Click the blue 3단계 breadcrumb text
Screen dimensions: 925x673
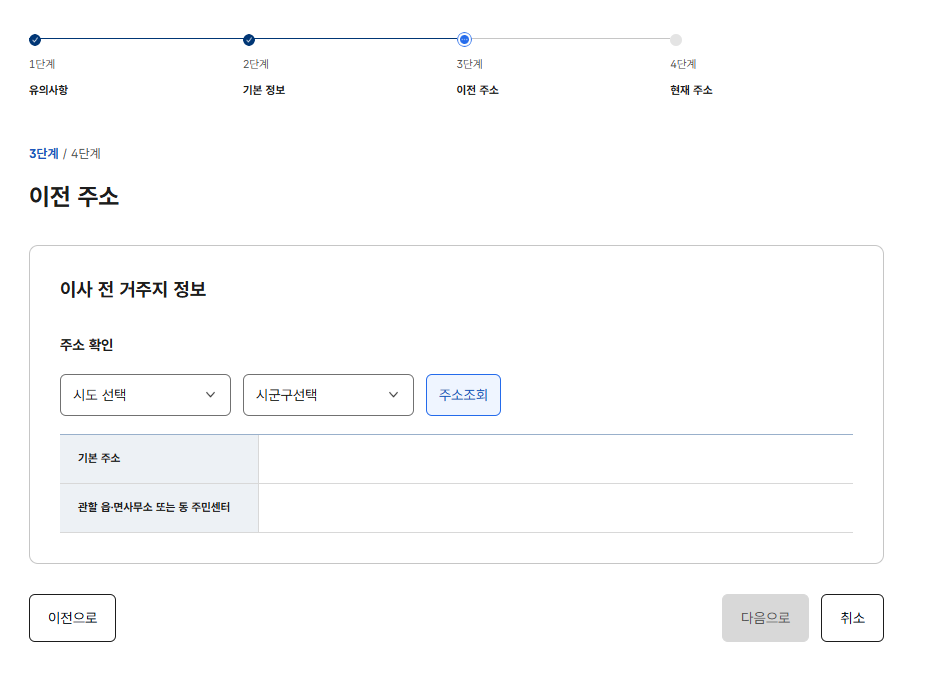pyautogui.click(x=44, y=153)
